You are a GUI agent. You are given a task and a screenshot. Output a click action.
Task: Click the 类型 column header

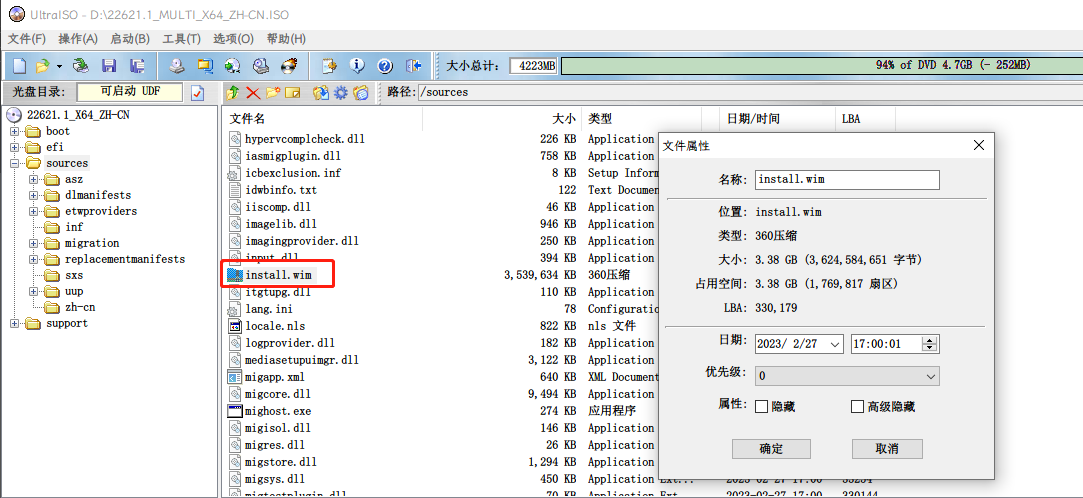pos(642,119)
